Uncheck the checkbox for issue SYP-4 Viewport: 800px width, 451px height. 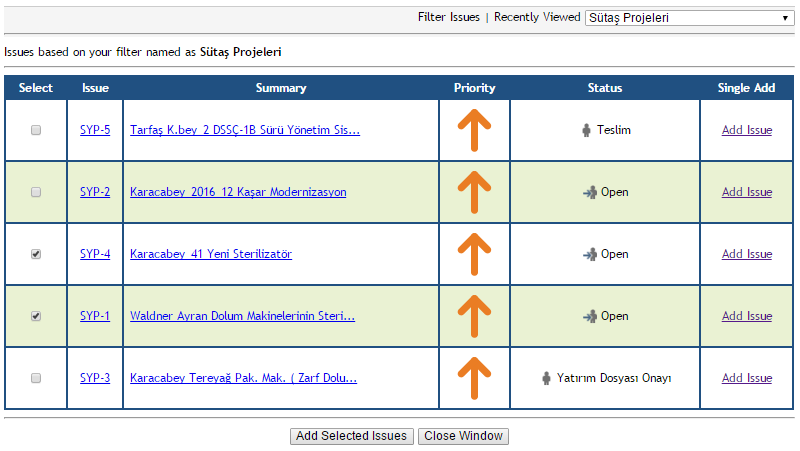(x=36, y=254)
